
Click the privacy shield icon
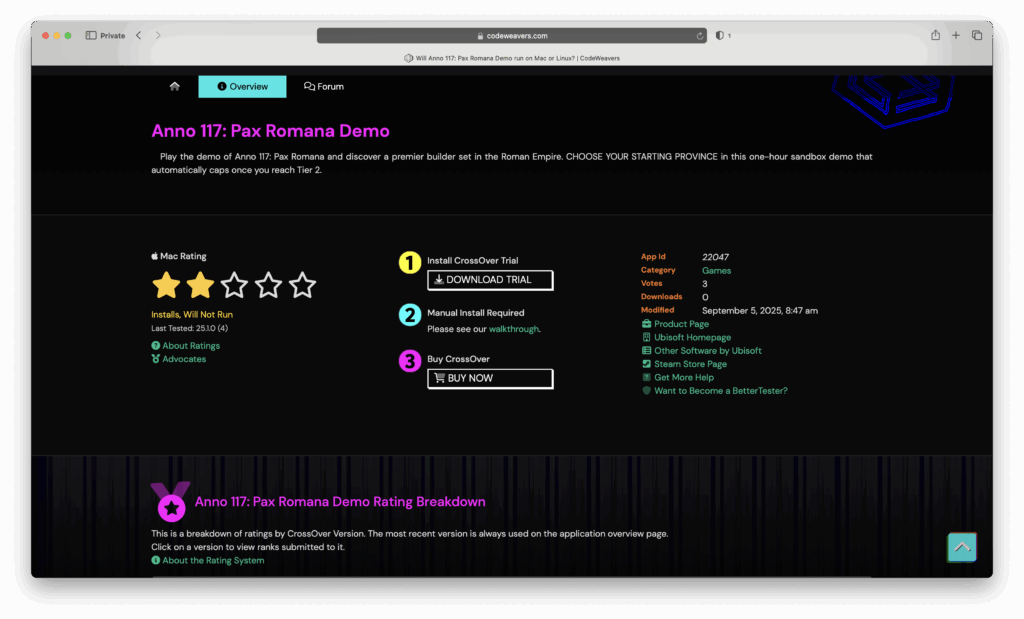click(719, 36)
